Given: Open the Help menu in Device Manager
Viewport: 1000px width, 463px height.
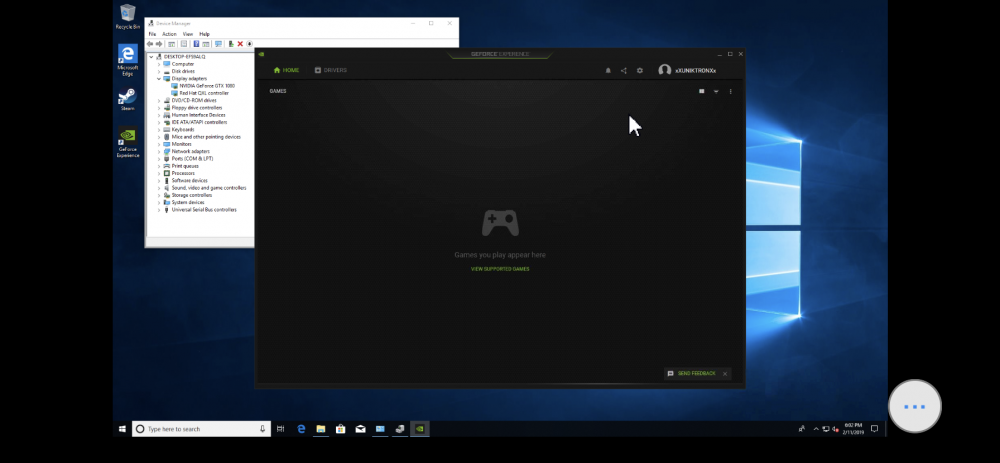Looking at the screenshot, I should tap(204, 34).
